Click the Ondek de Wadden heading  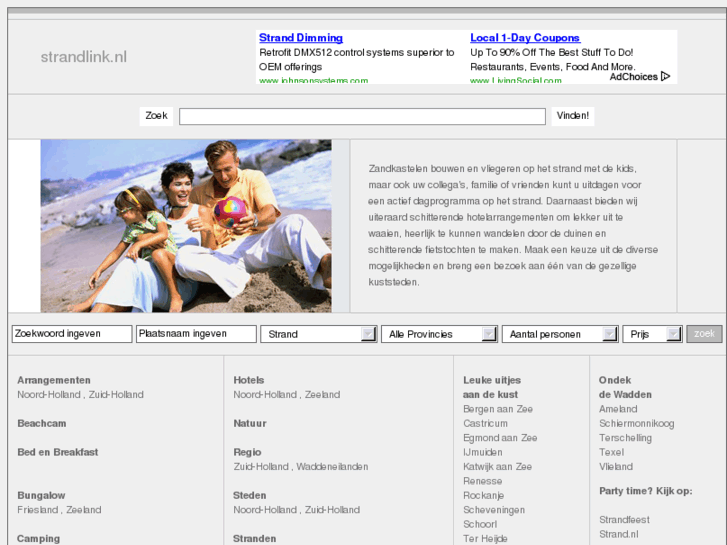(625, 387)
